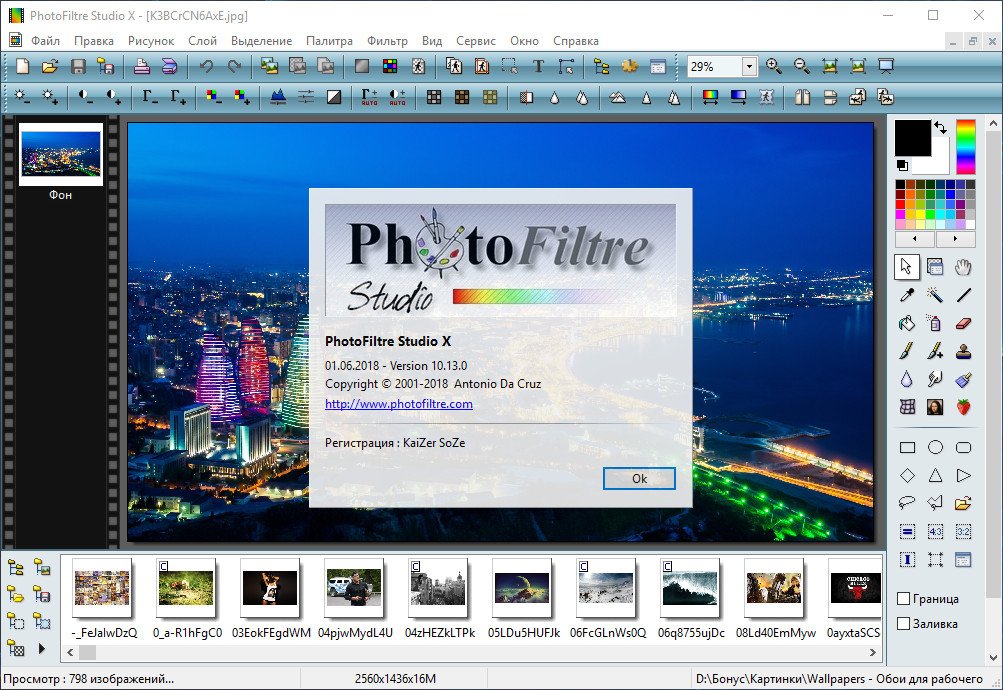1003x690 pixels.
Task: Follow the photofiltre.com link
Action: point(399,404)
